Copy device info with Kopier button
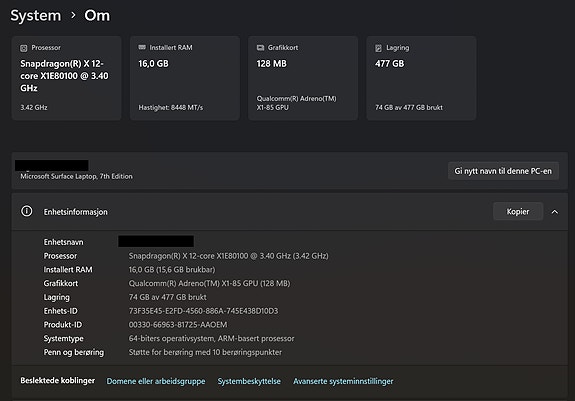 518,211
